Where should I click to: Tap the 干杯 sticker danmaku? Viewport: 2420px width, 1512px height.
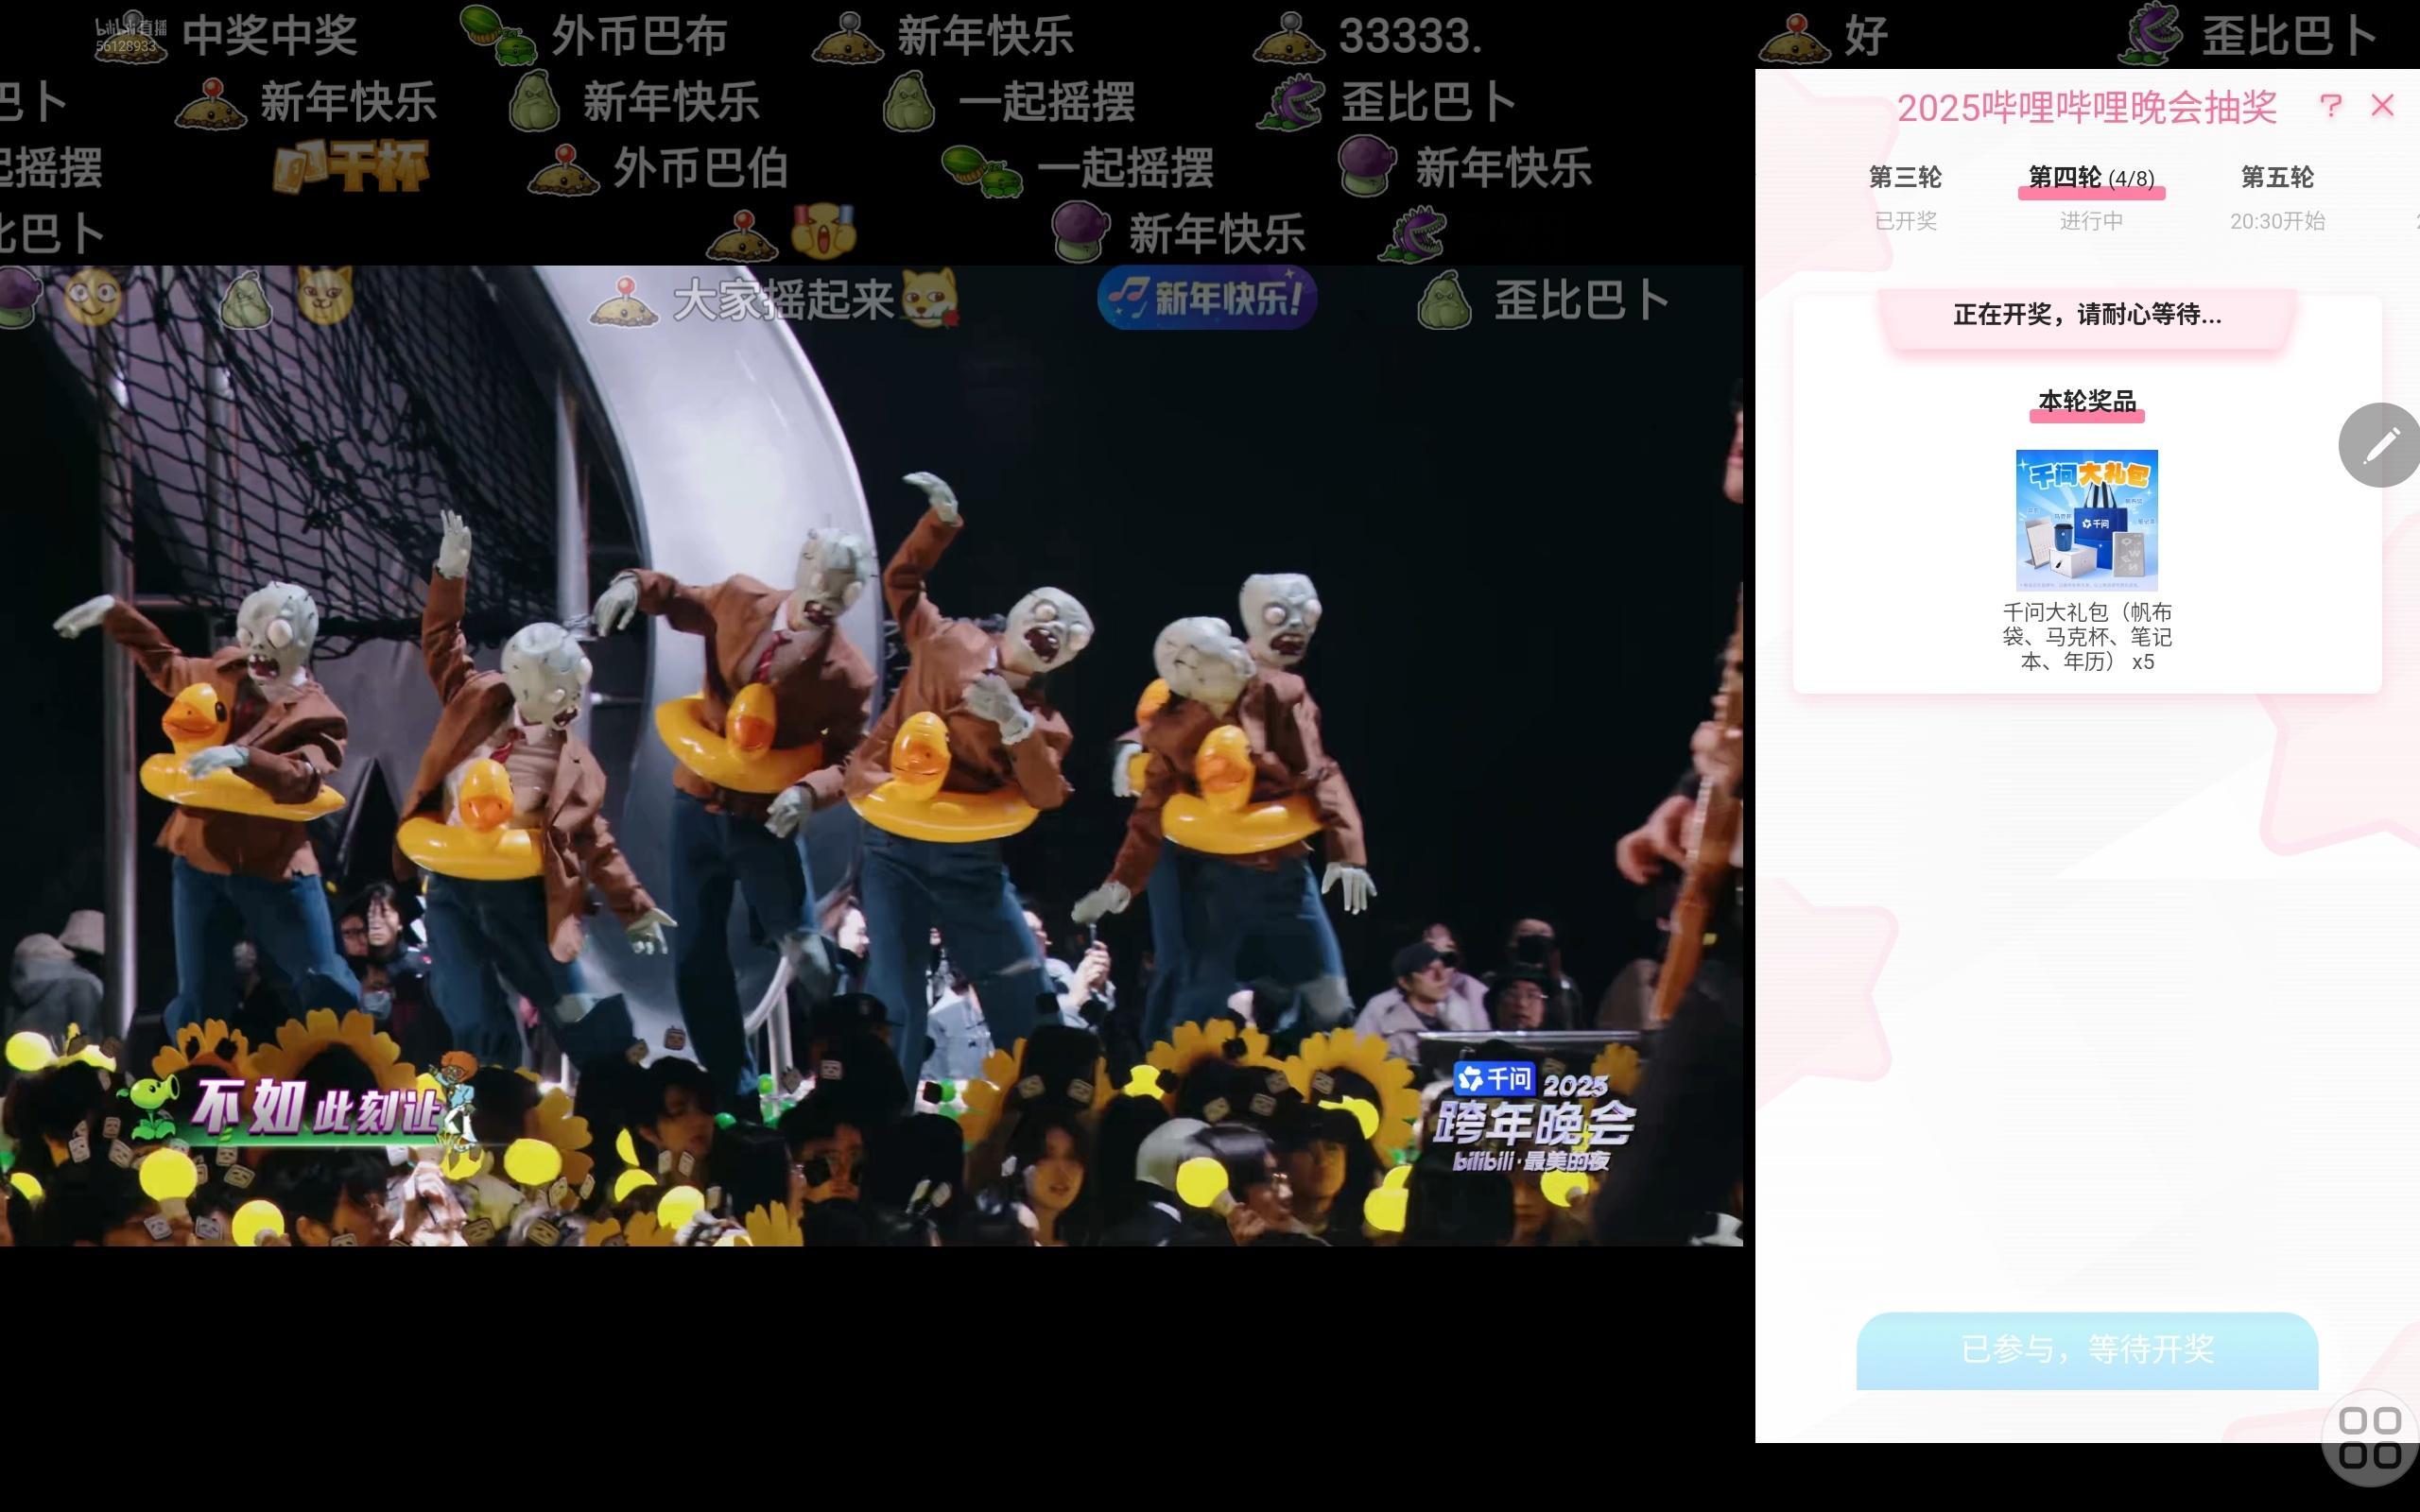tap(352, 166)
